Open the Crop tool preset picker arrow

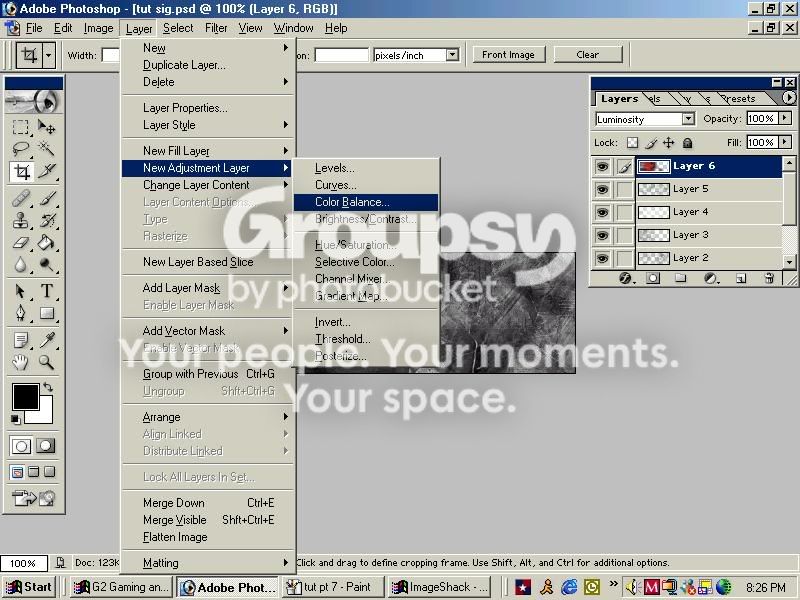tap(49, 55)
